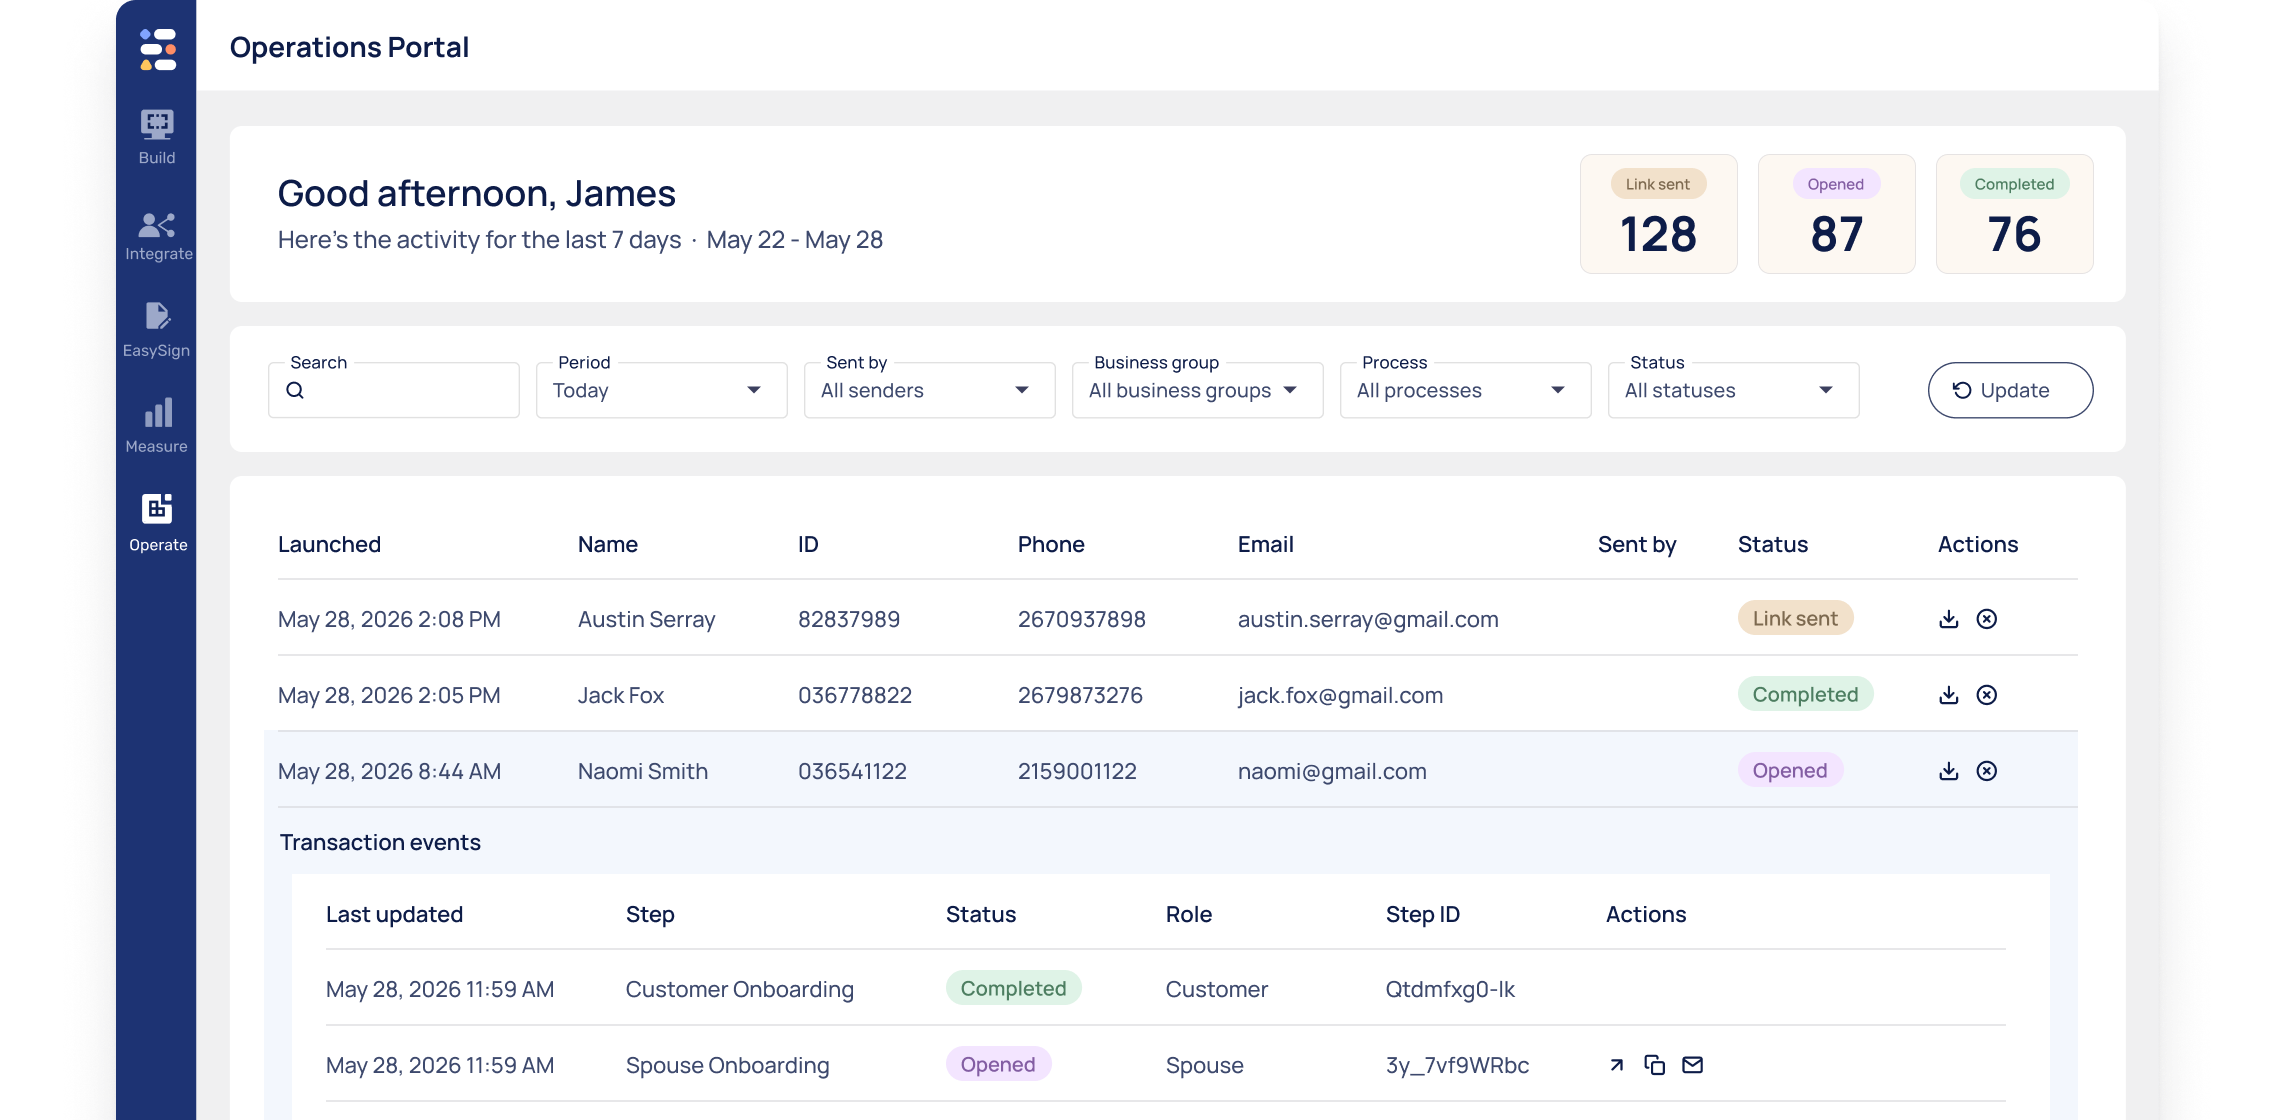The height and width of the screenshot is (1120, 2274).
Task: Select the Completed 76 card
Action: click(2015, 214)
